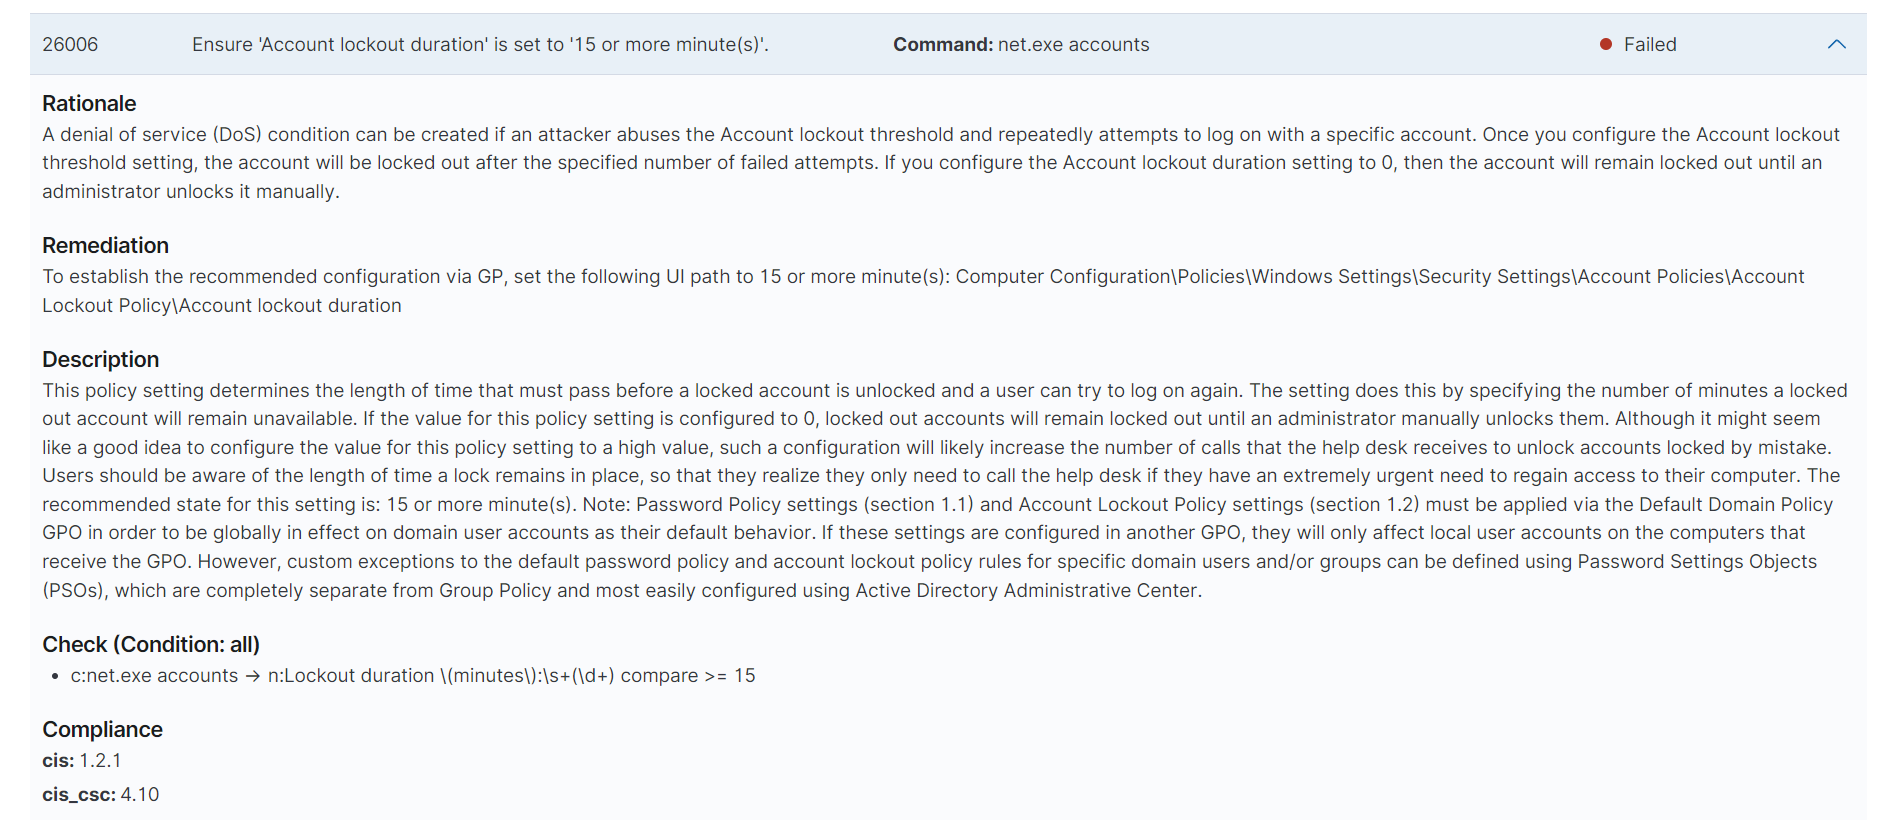
Task: Click the red Failed status dot
Action: [1606, 44]
